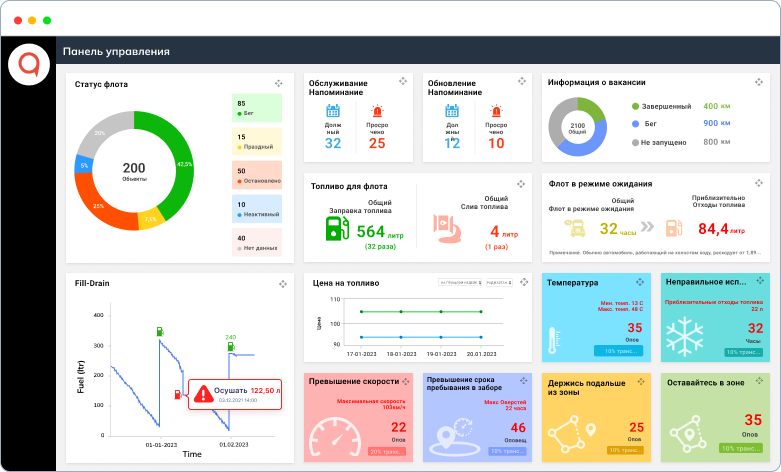
Task: Click the speedometer icon in Превышение скорости card
Action: [335, 437]
